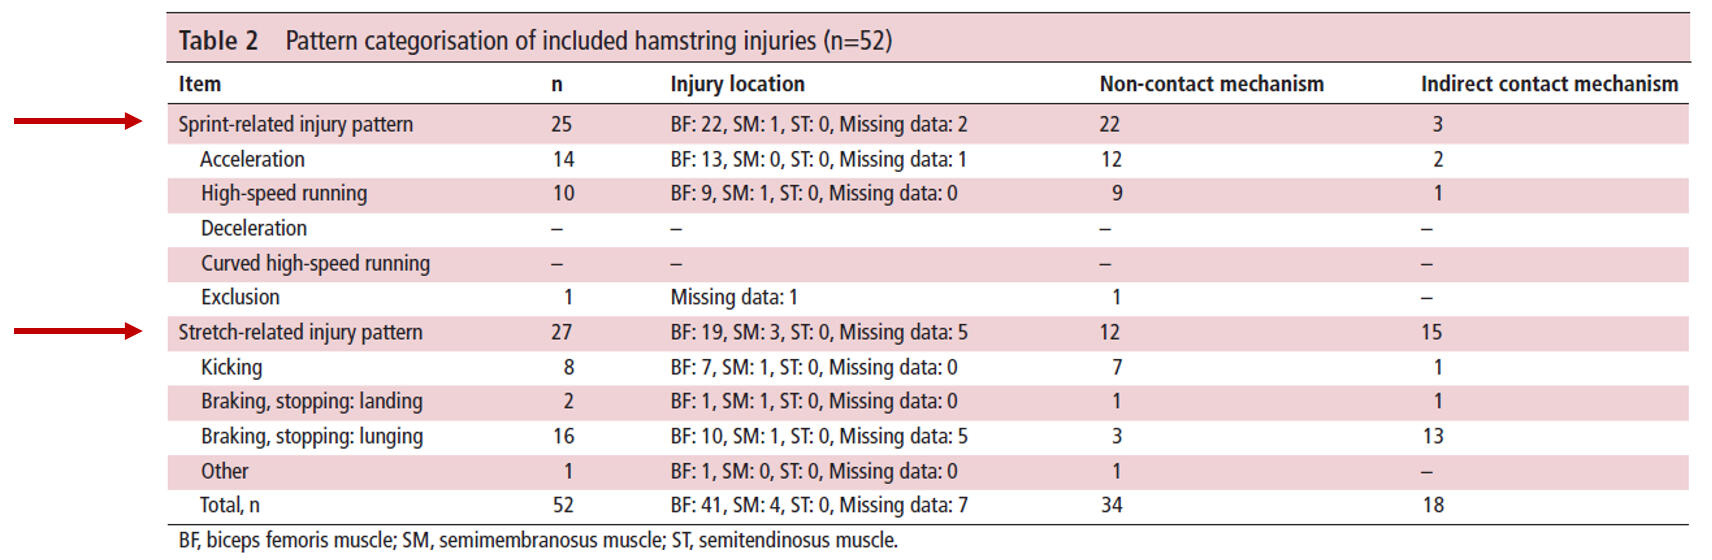Select the Non-contact mechanism column header
Viewport: 1712px width, 560px height.
[1211, 85]
